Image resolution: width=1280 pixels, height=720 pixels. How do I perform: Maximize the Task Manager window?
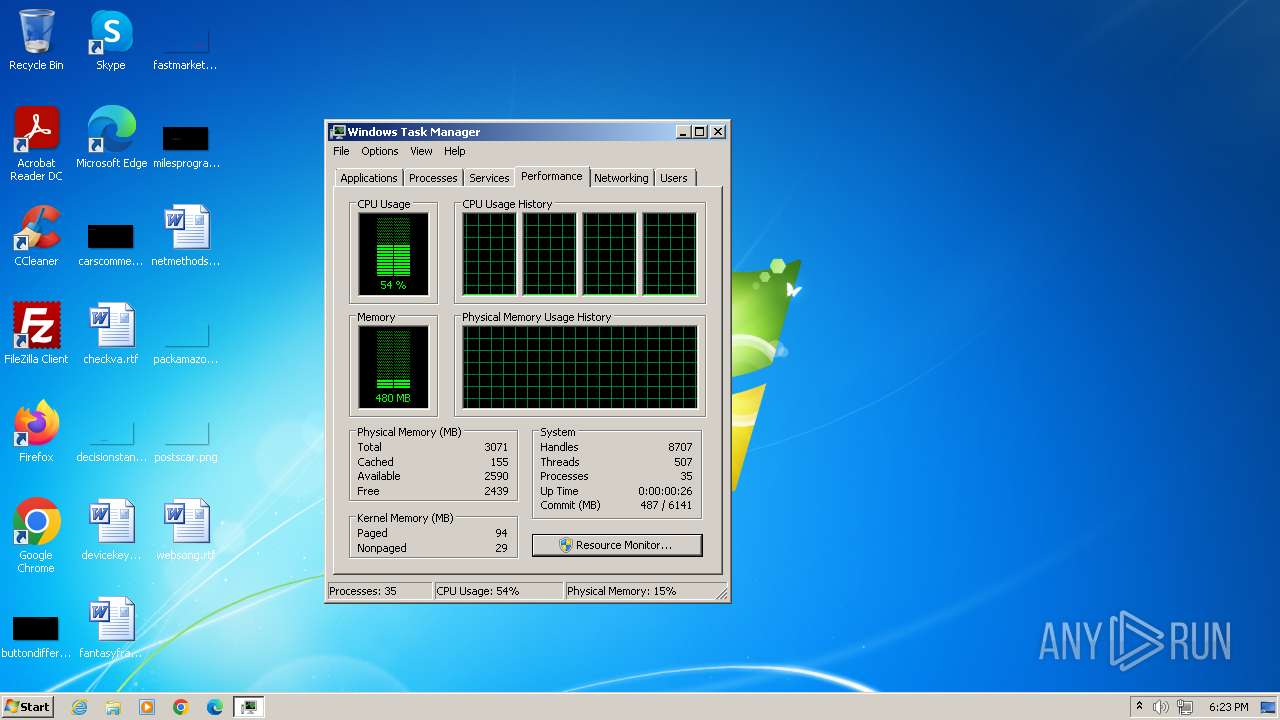700,132
